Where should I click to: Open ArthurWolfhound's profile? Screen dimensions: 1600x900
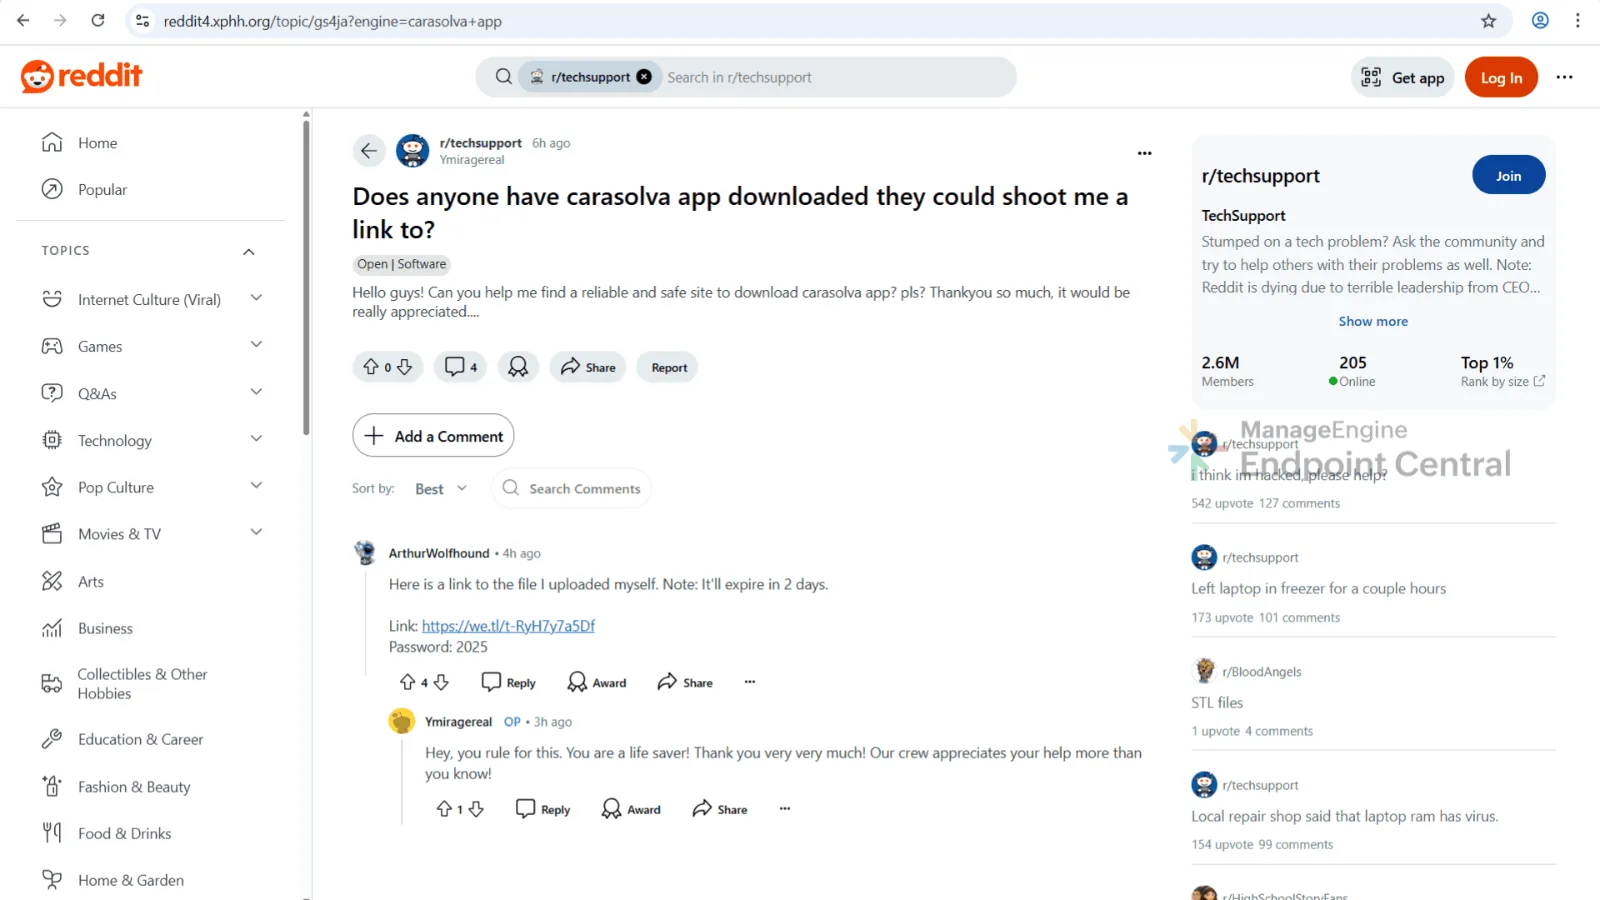click(439, 553)
